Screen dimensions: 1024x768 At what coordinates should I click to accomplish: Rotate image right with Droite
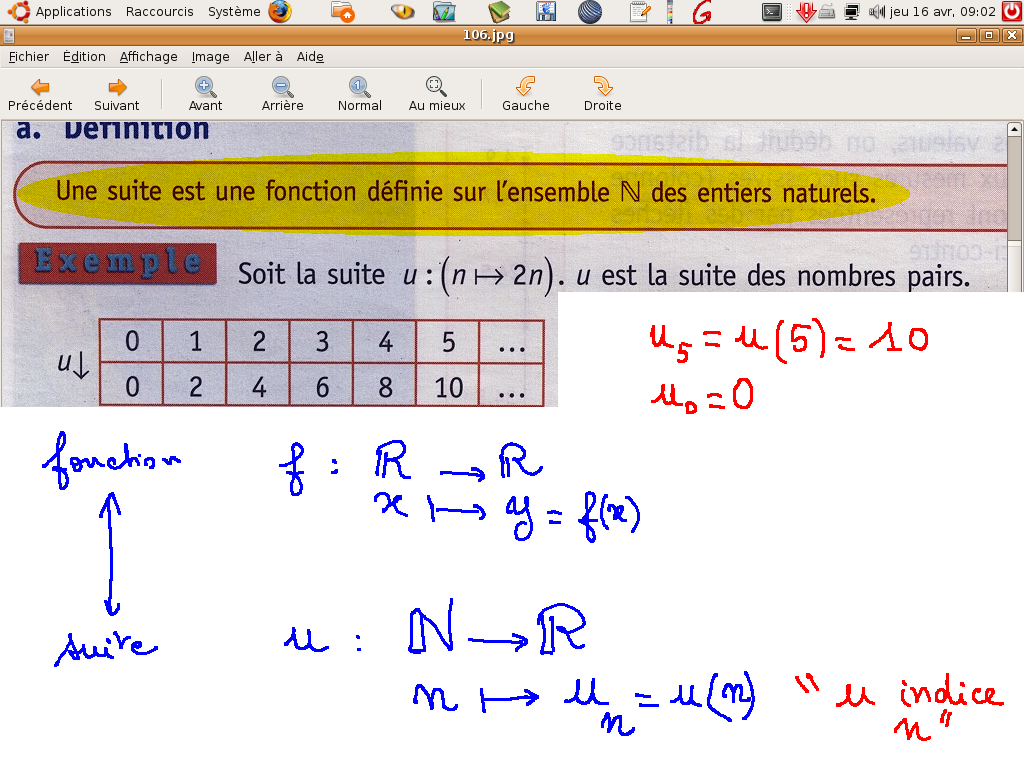[602, 95]
